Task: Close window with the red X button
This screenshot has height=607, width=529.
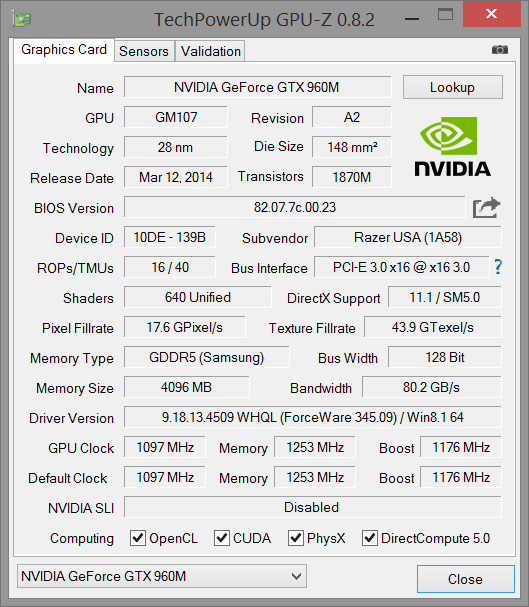Action: pos(491,14)
